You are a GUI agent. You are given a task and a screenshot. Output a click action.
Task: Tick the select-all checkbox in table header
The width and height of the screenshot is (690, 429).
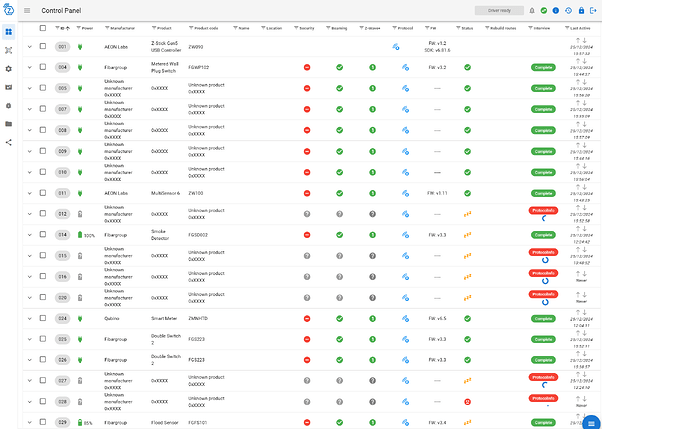[x=42, y=28]
